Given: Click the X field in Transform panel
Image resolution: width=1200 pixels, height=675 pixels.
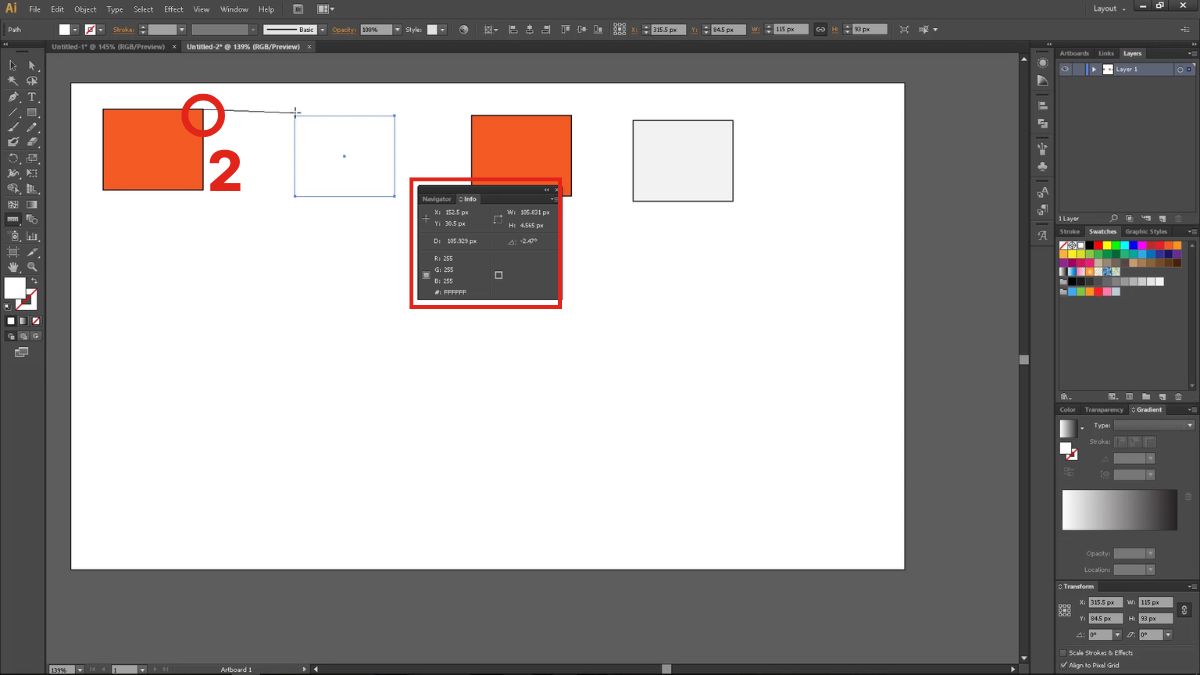Looking at the screenshot, I should click(x=1105, y=603).
